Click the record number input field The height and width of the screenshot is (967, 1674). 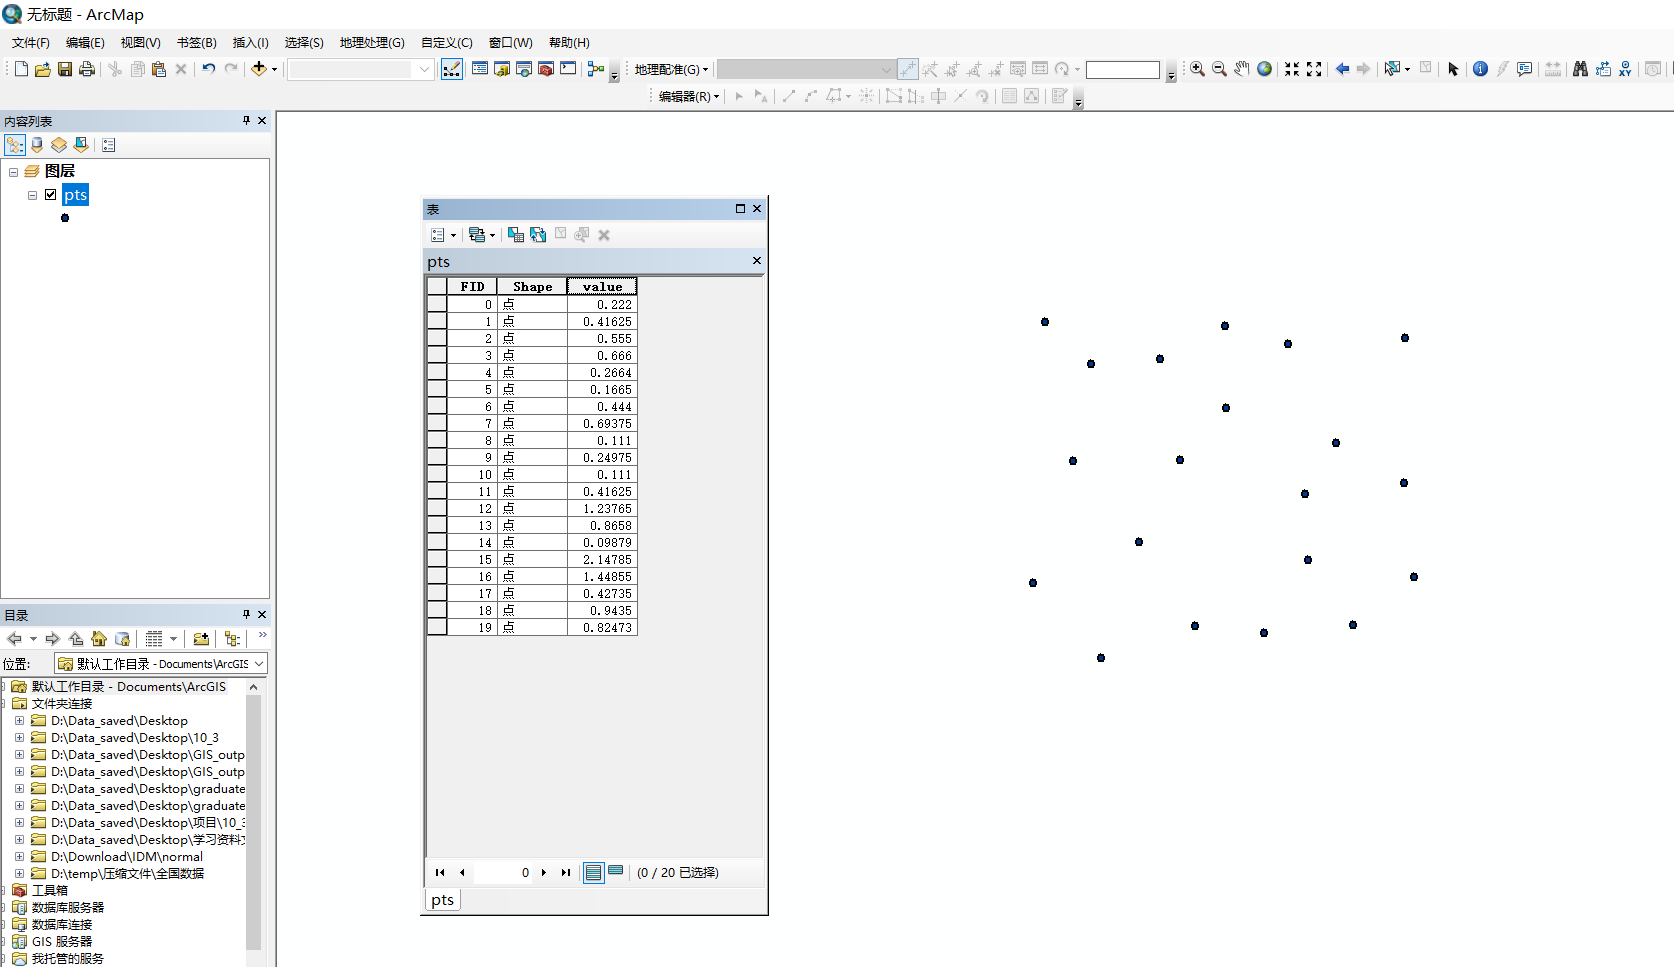(503, 872)
